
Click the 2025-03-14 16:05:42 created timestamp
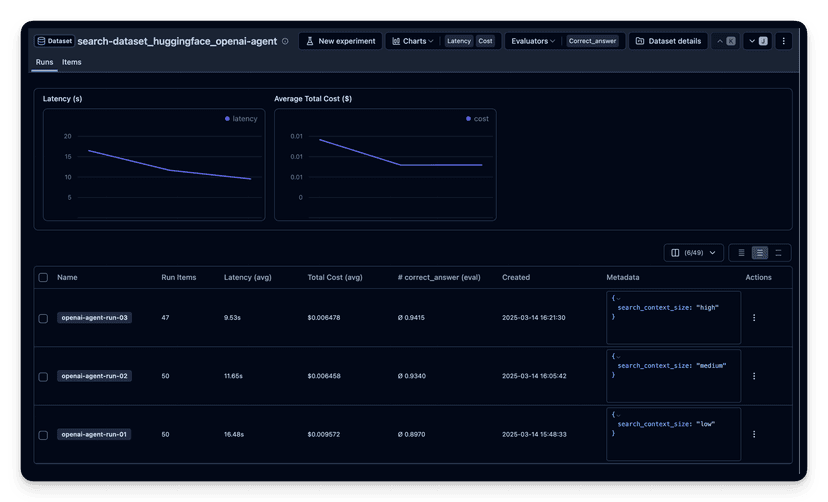click(x=534, y=376)
